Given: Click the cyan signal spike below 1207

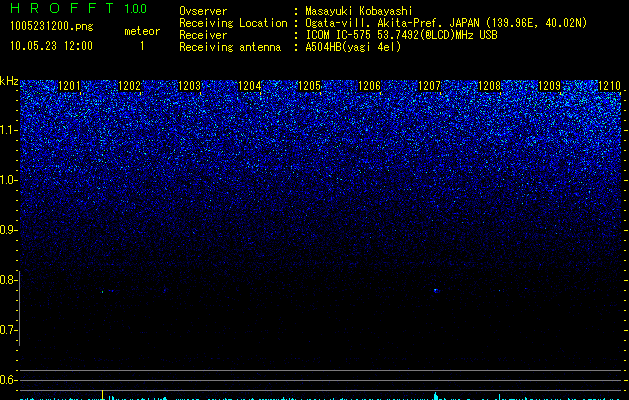Looking at the screenshot, I should [x=436, y=396].
